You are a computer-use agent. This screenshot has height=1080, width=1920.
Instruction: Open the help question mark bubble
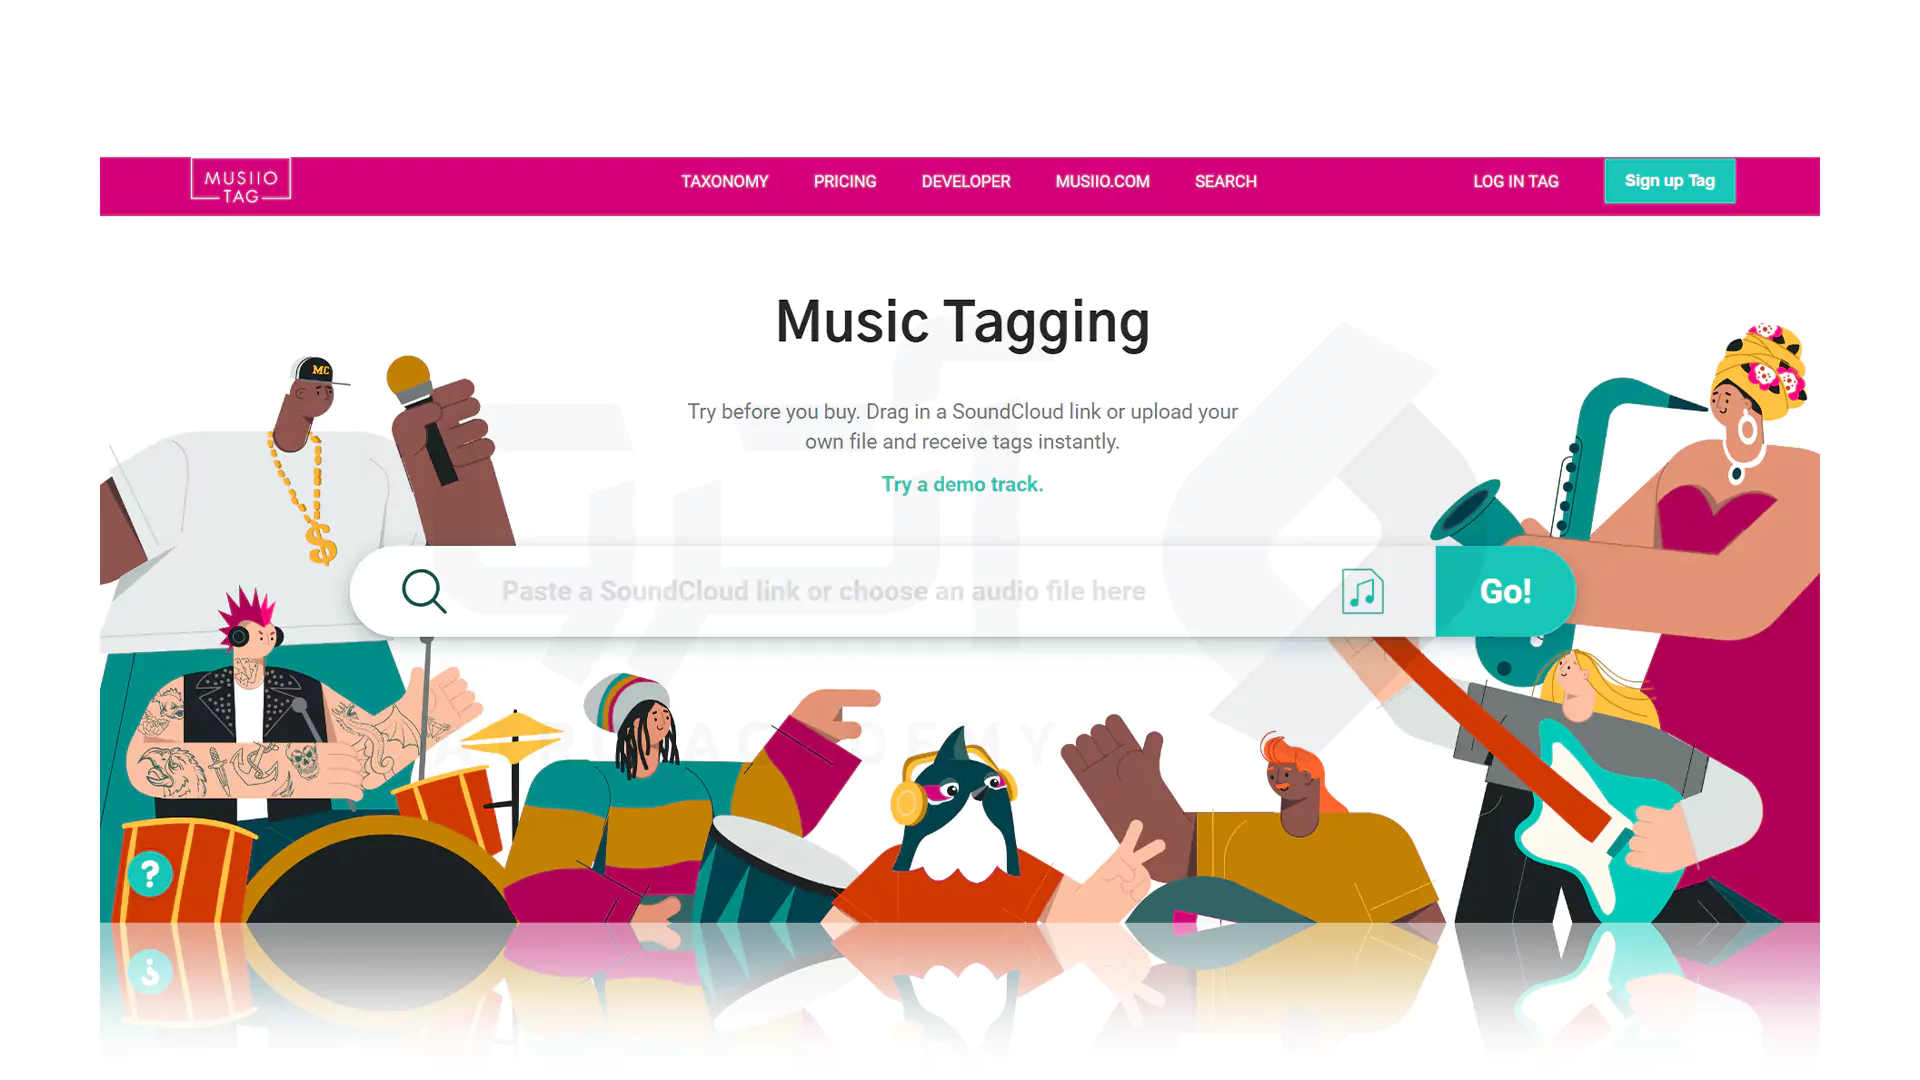pyautogui.click(x=150, y=874)
